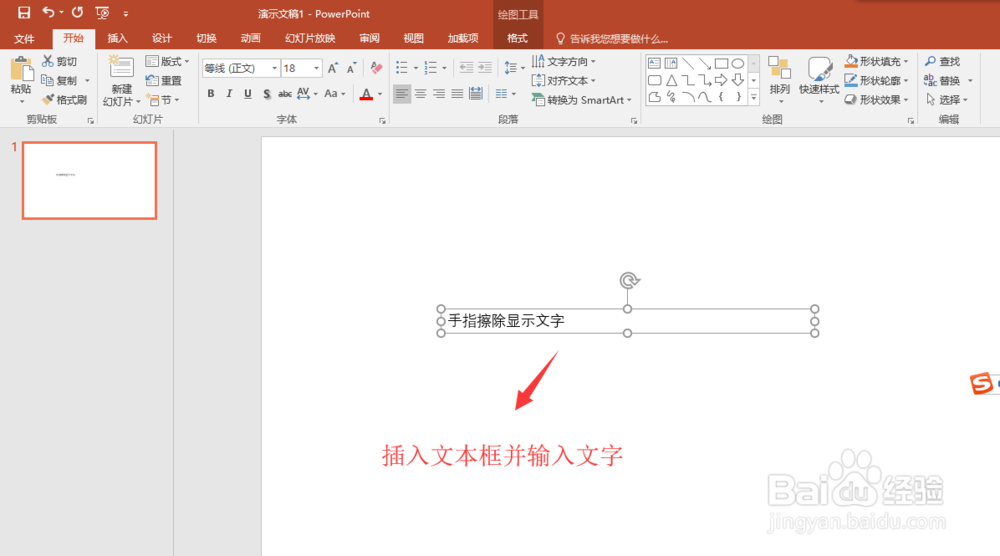Open Quick Styles gallery
Screen dimensions: 1000x556
click(x=819, y=79)
